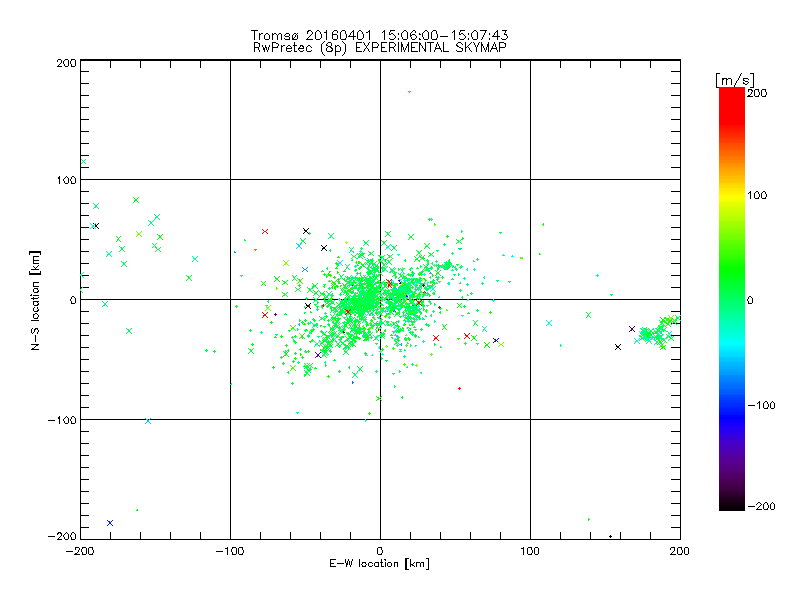The width and height of the screenshot is (800, 600).
Task: Select the colorbar tick label '0'
Action: pyautogui.click(x=750, y=300)
